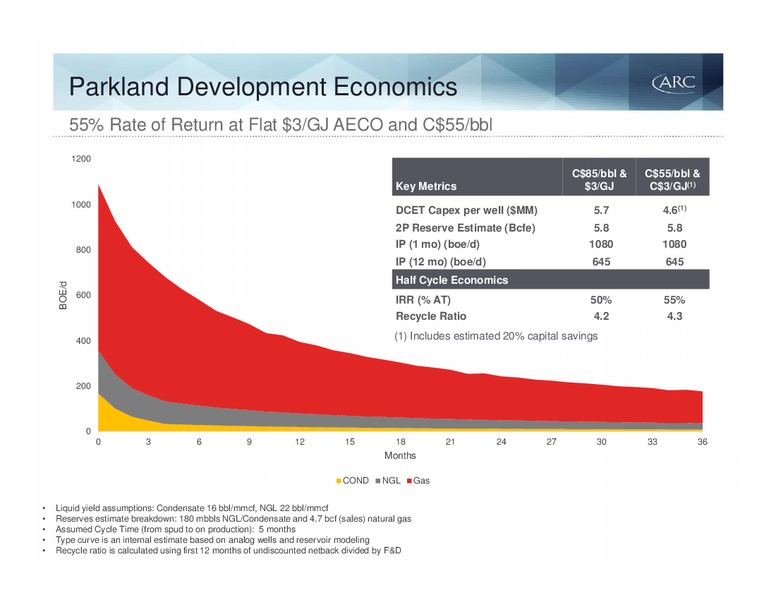Select the 'IP (1 mo) (boe/d)' row label
This screenshot has width=776, height=600.
[437, 244]
